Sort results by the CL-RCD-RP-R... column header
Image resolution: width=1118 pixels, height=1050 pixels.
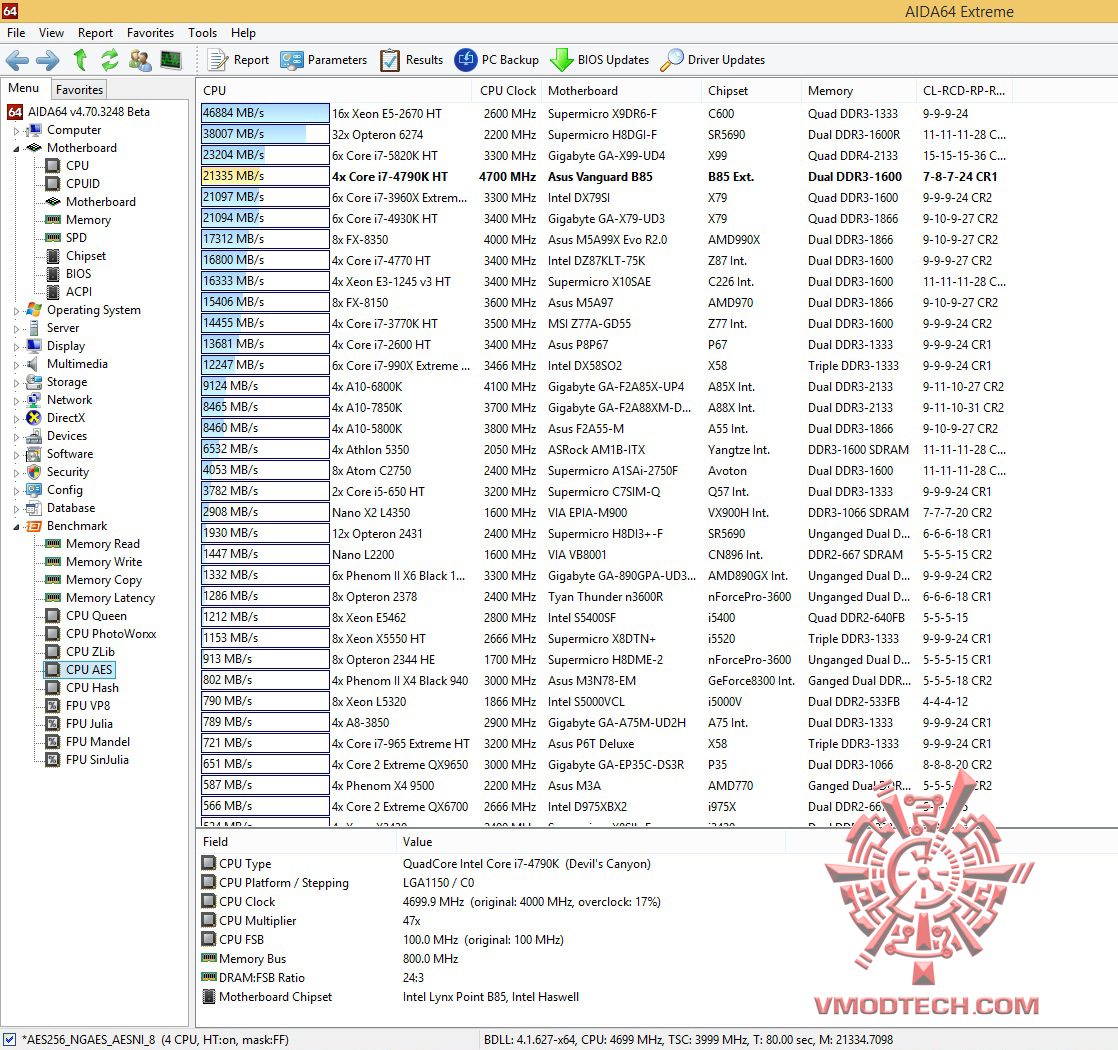[x=964, y=91]
